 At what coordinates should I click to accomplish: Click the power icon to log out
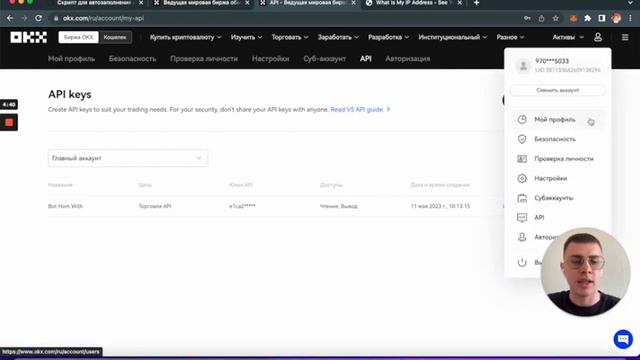click(522, 262)
